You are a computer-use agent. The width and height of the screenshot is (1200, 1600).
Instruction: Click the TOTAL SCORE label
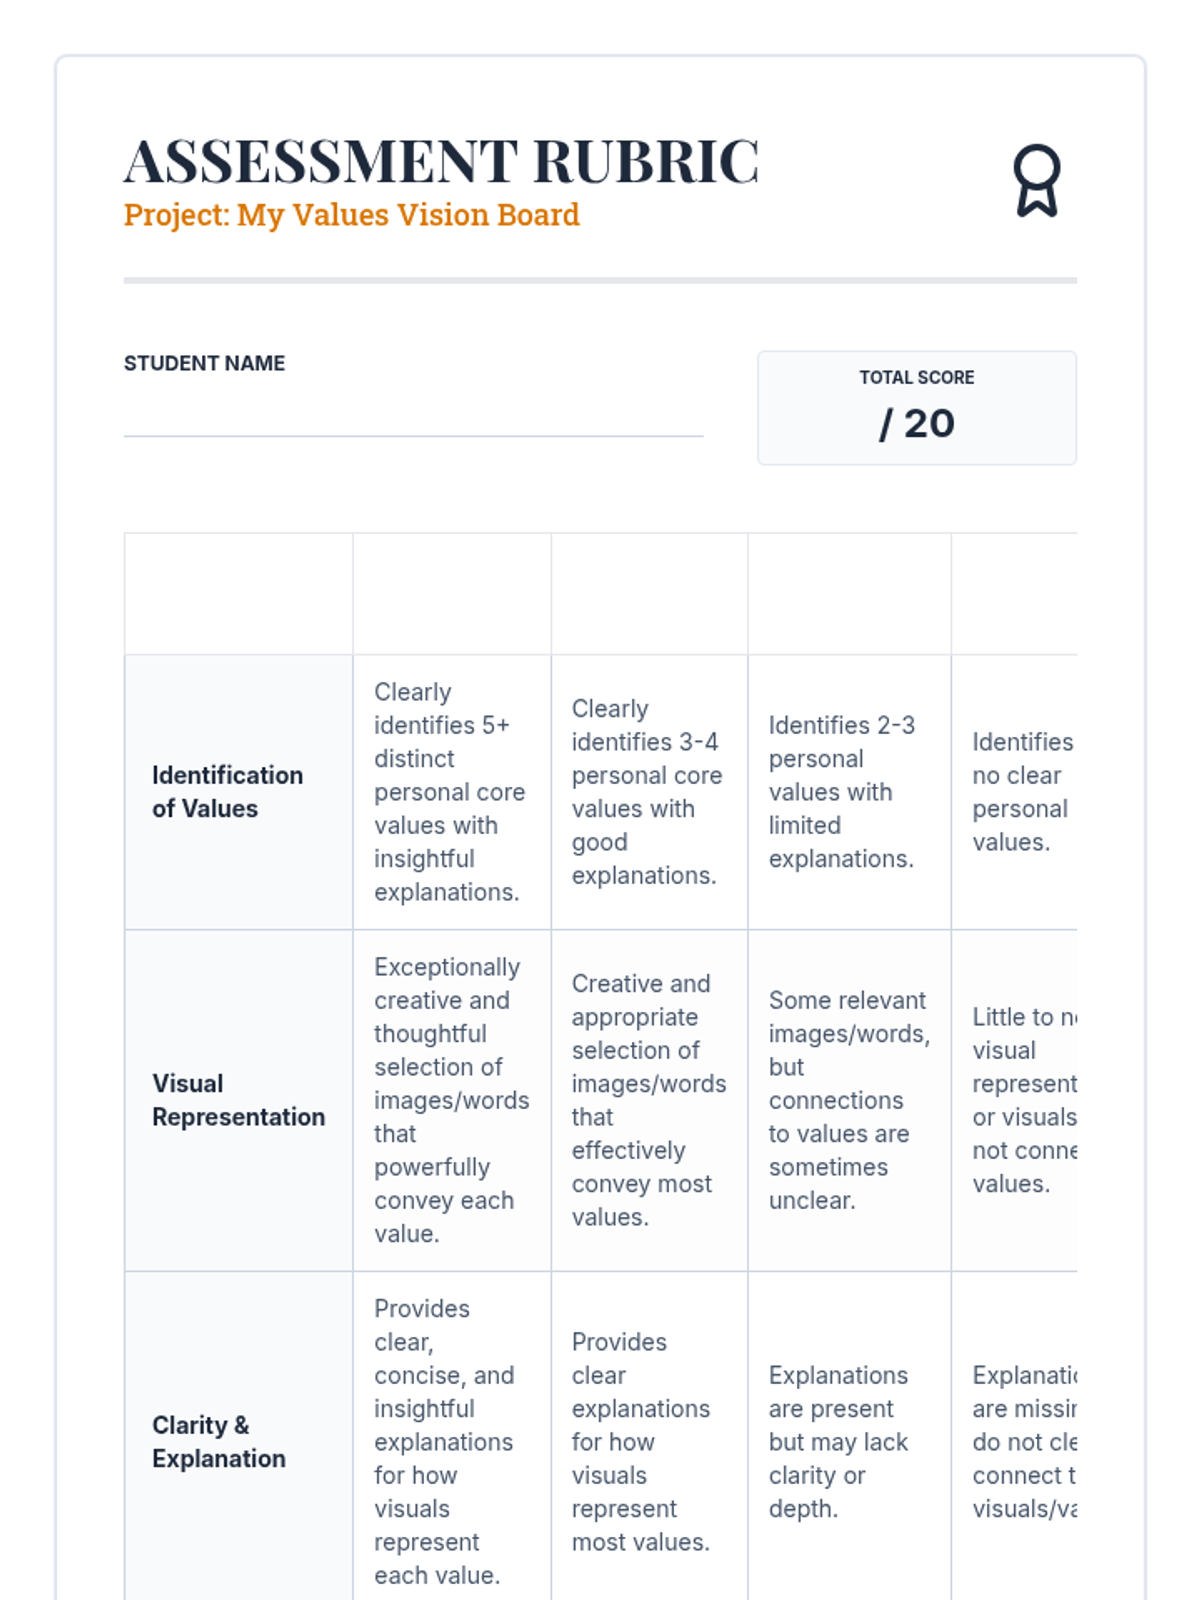[916, 377]
